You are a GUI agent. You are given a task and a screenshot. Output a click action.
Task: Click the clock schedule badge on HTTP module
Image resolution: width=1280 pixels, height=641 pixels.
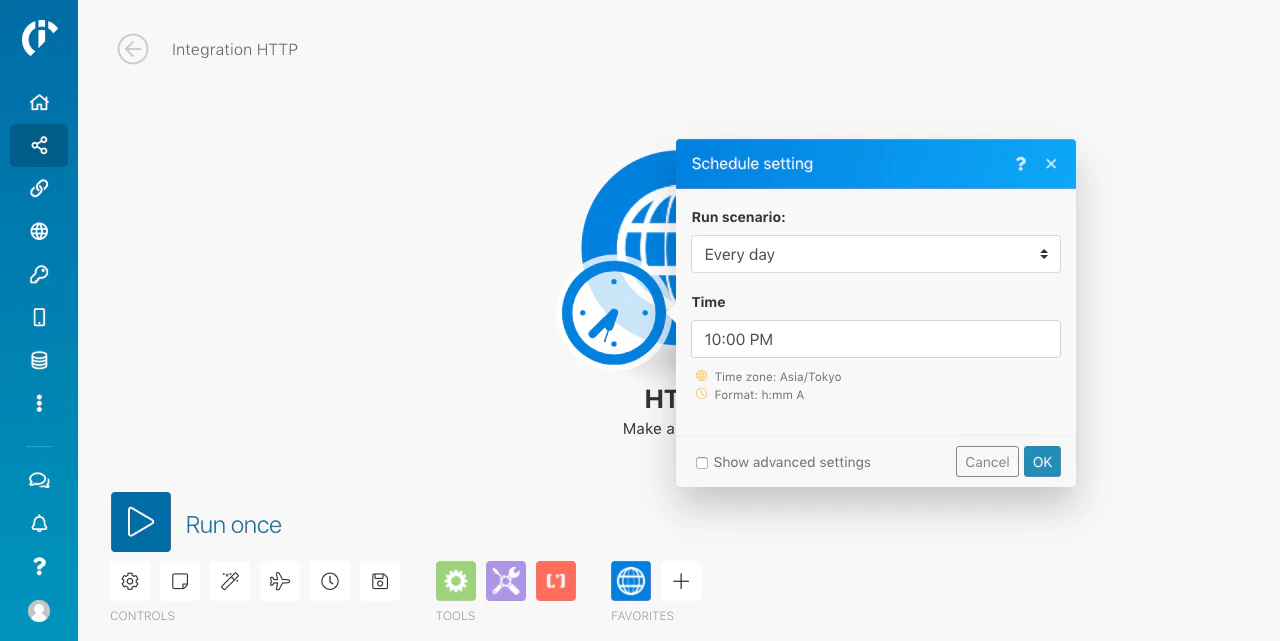click(614, 313)
